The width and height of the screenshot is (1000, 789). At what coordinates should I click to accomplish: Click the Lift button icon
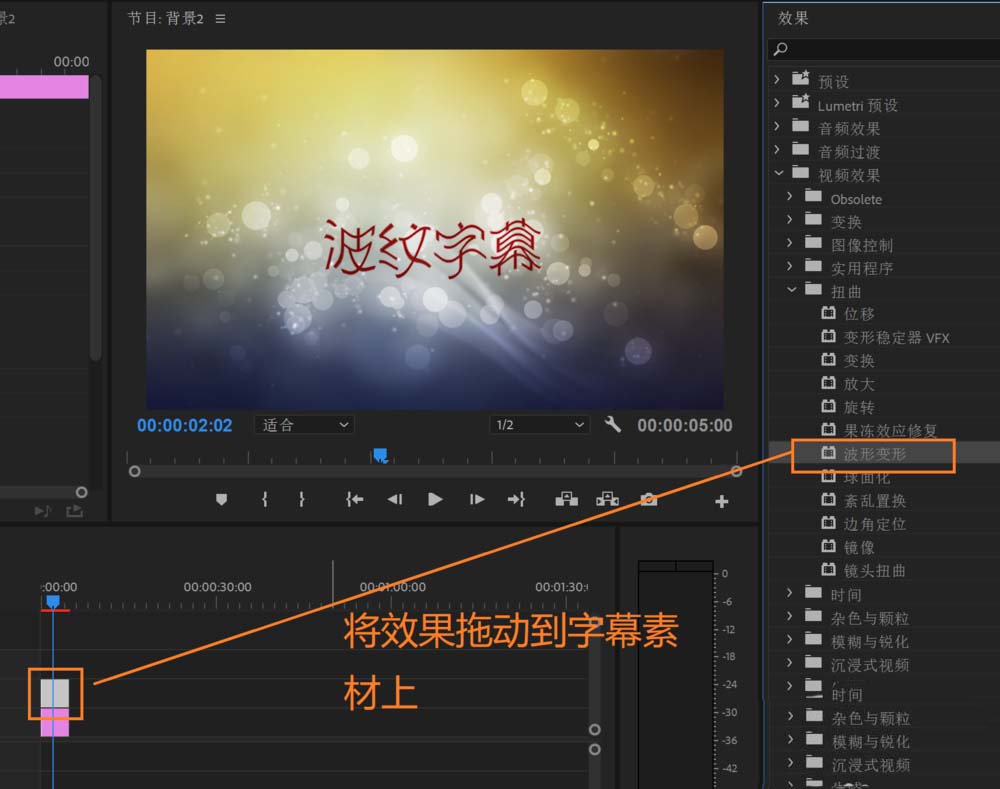pyautogui.click(x=567, y=499)
